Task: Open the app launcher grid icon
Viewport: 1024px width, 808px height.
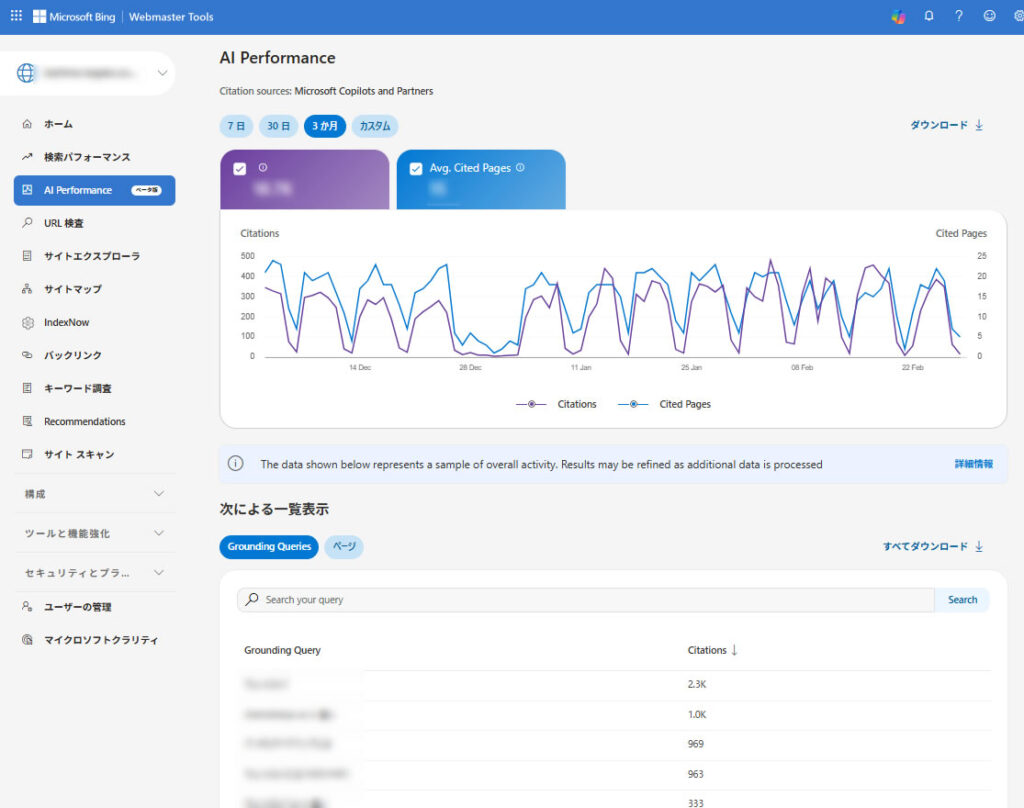Action: click(x=16, y=16)
